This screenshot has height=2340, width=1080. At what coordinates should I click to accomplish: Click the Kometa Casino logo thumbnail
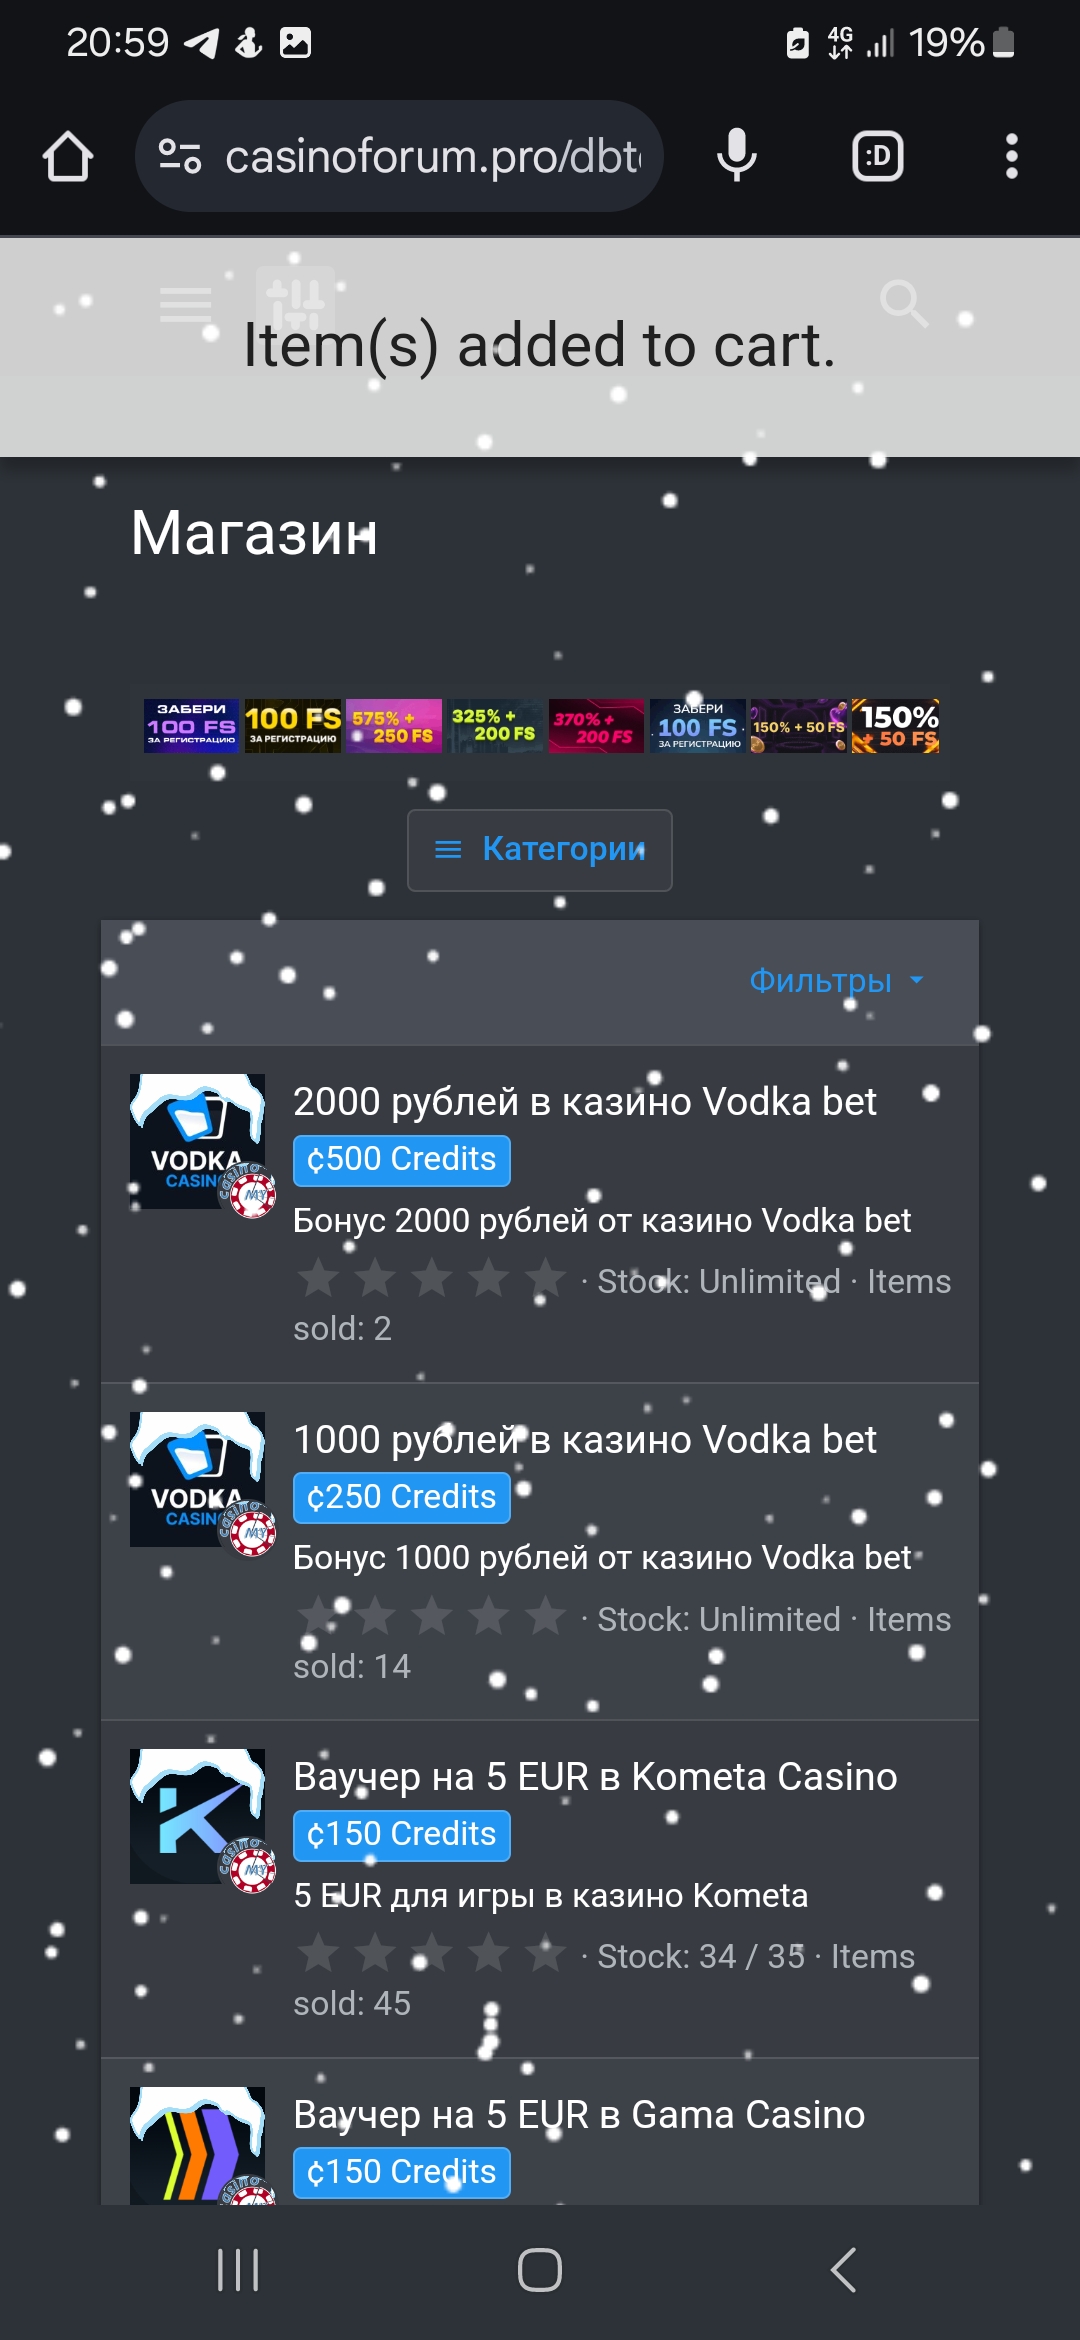(x=198, y=1816)
